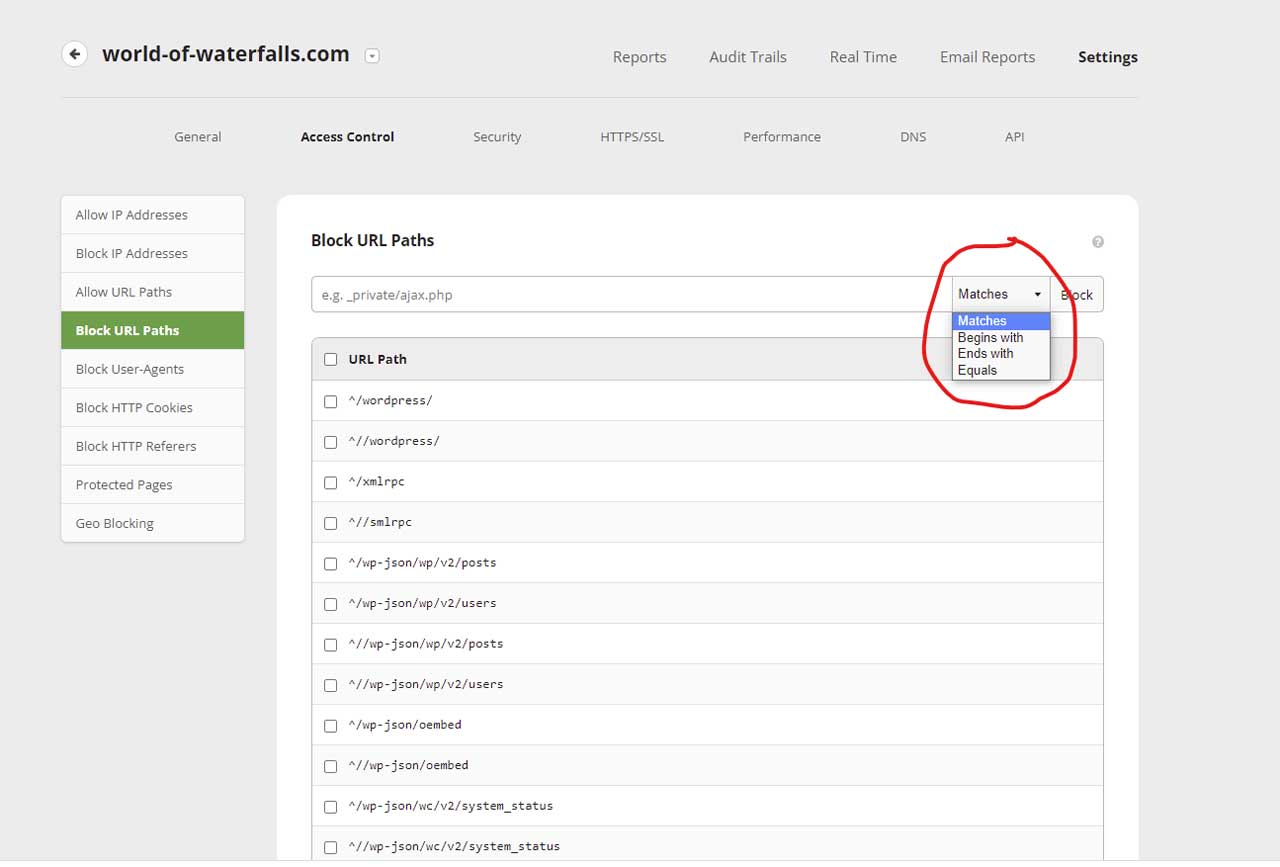Check the ^/wp-json/oembed row checkbox
This screenshot has width=1280, height=867.
331,725
